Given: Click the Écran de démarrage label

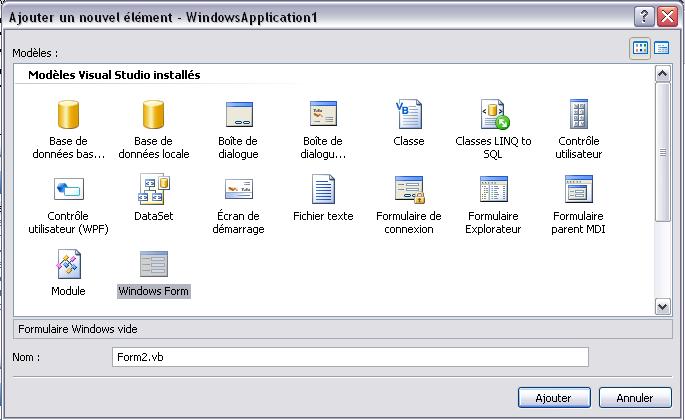Looking at the screenshot, I should 239,222.
